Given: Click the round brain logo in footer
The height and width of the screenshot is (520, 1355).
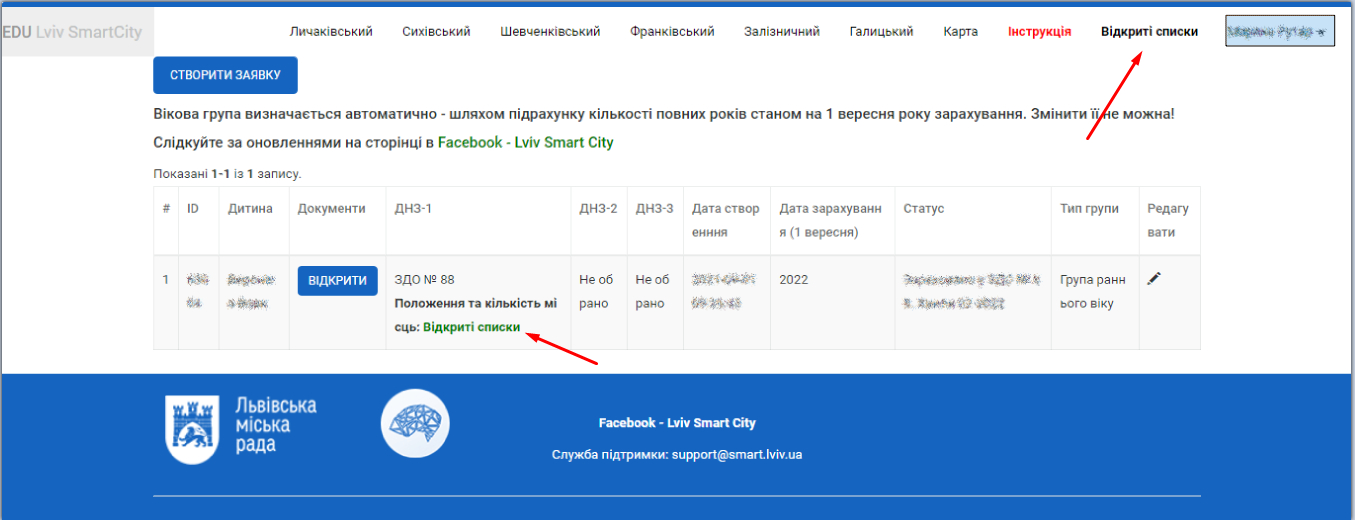Looking at the screenshot, I should pos(415,423).
